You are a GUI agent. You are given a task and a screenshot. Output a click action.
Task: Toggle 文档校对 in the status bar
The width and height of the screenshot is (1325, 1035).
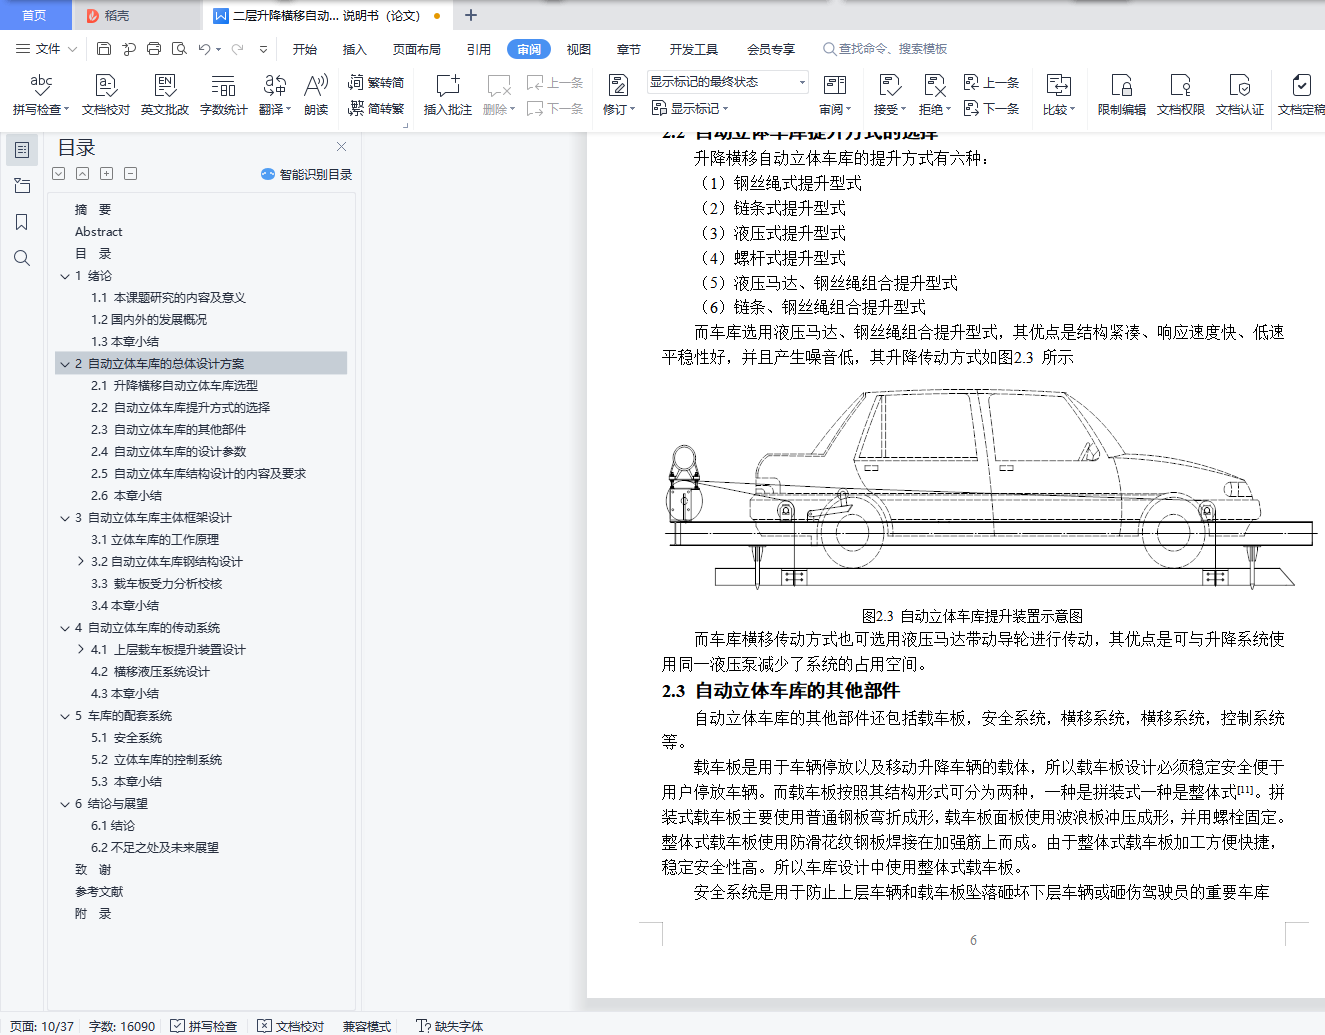tap(291, 1026)
